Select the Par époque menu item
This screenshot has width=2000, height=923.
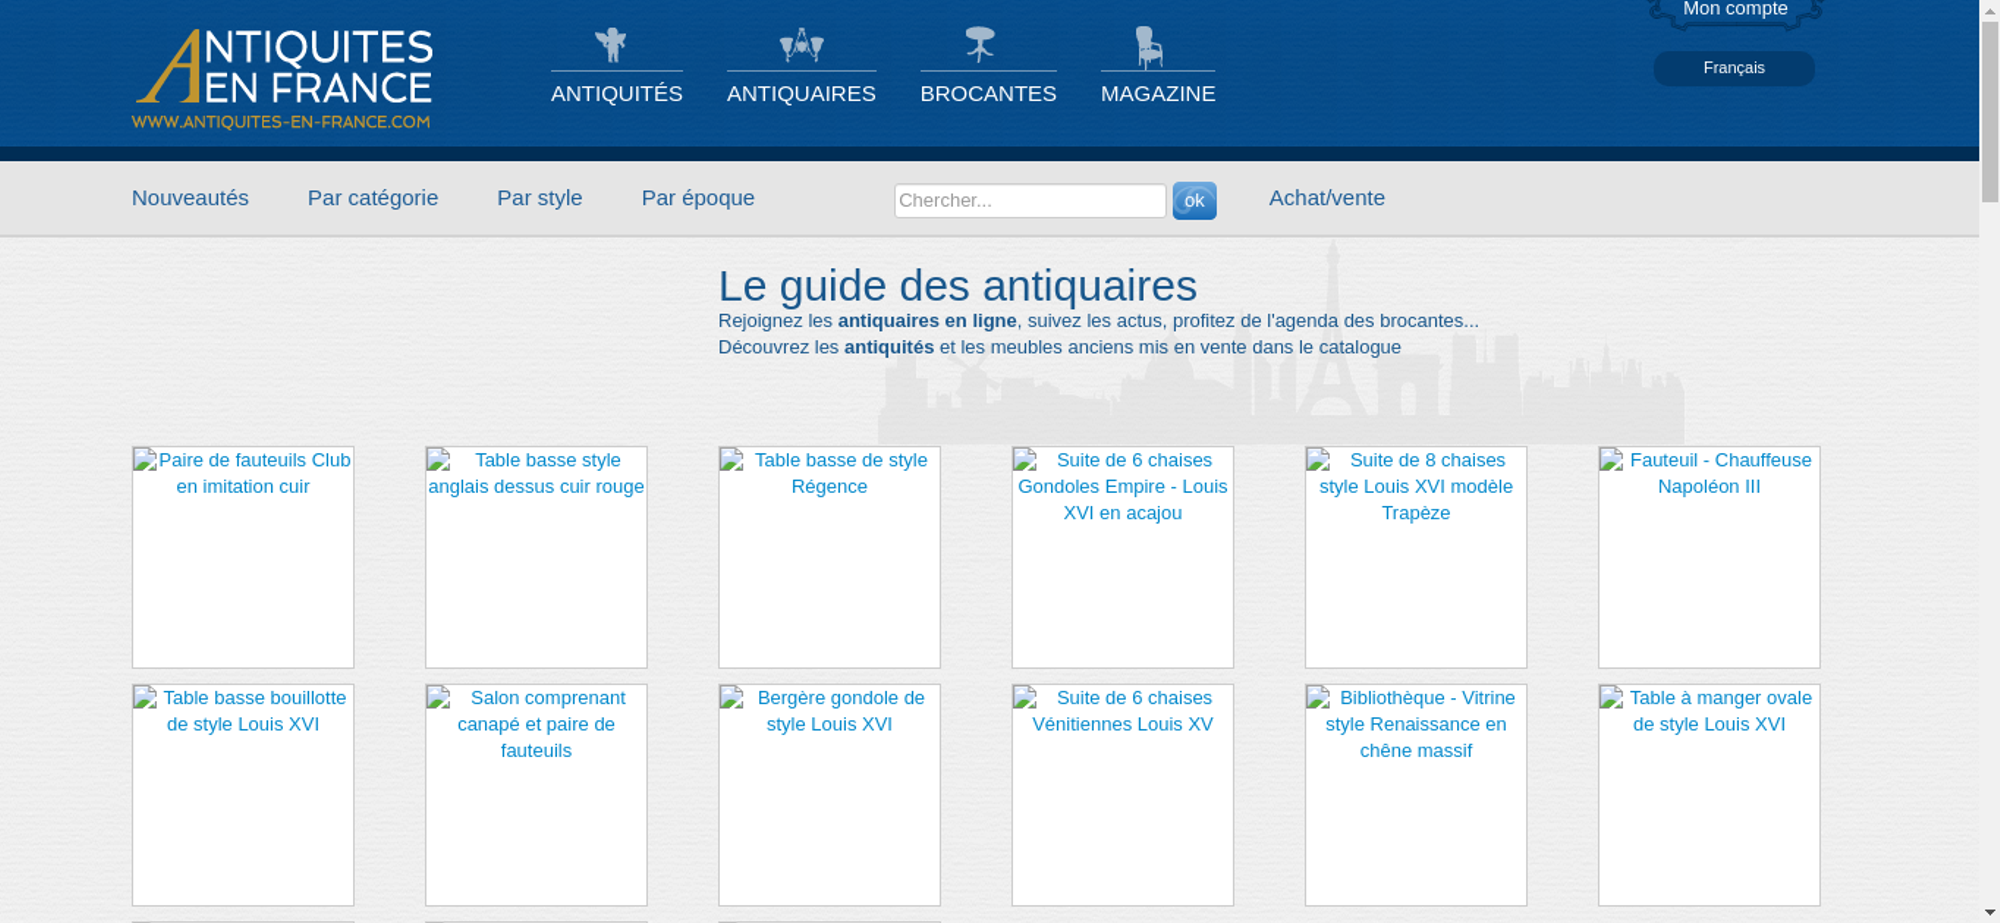[697, 198]
